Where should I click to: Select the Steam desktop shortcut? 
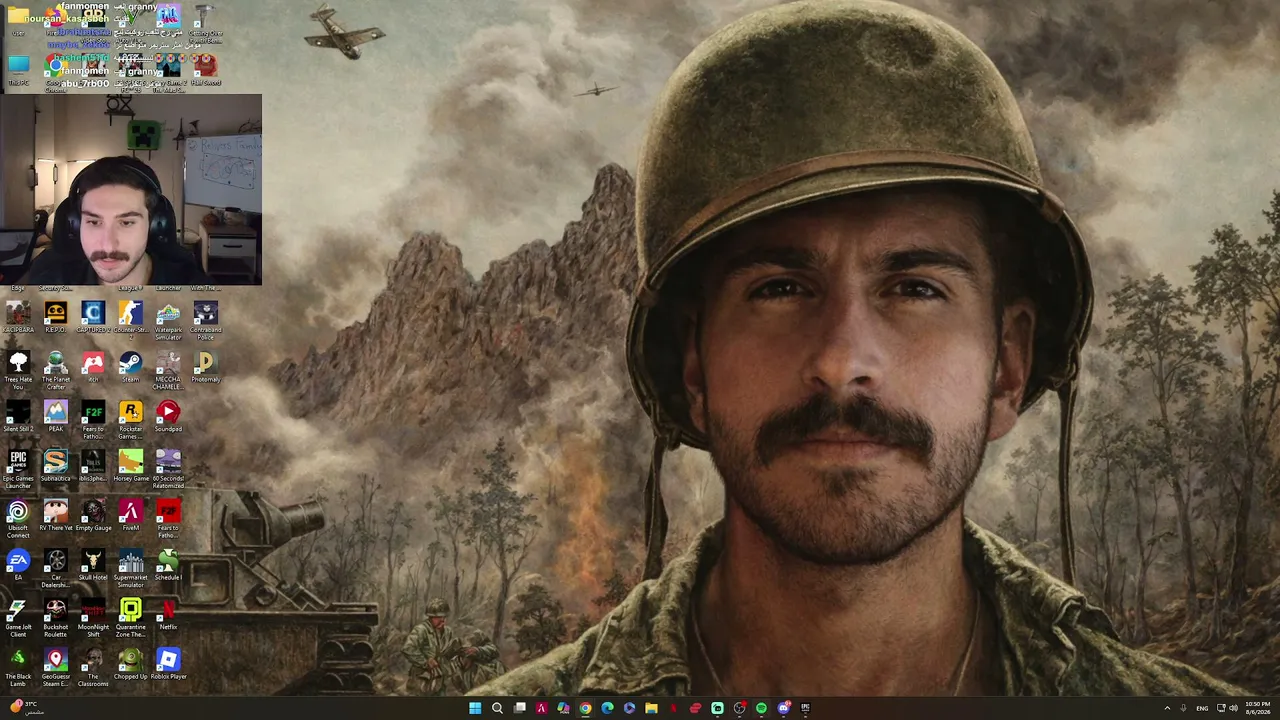pos(130,368)
